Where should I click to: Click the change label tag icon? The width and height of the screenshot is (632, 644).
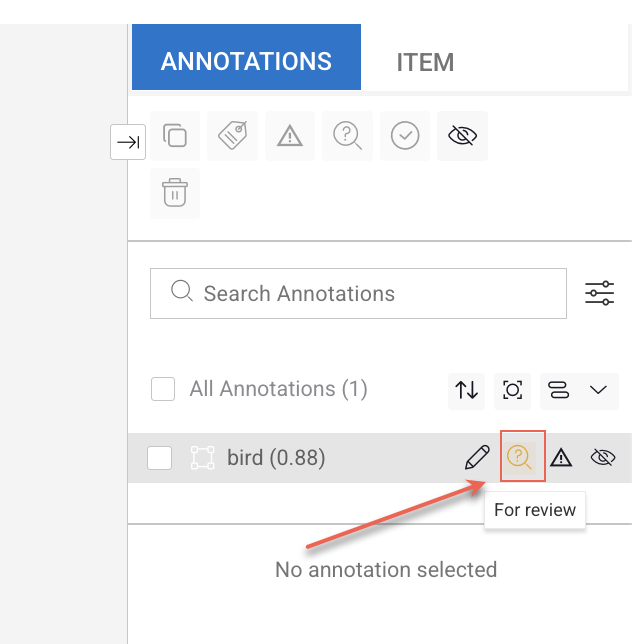232,136
